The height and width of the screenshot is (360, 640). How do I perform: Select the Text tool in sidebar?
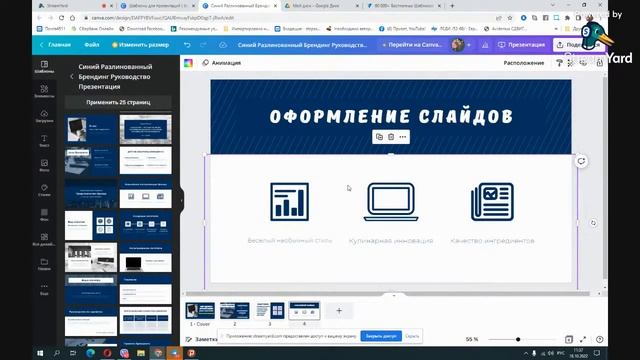click(44, 140)
